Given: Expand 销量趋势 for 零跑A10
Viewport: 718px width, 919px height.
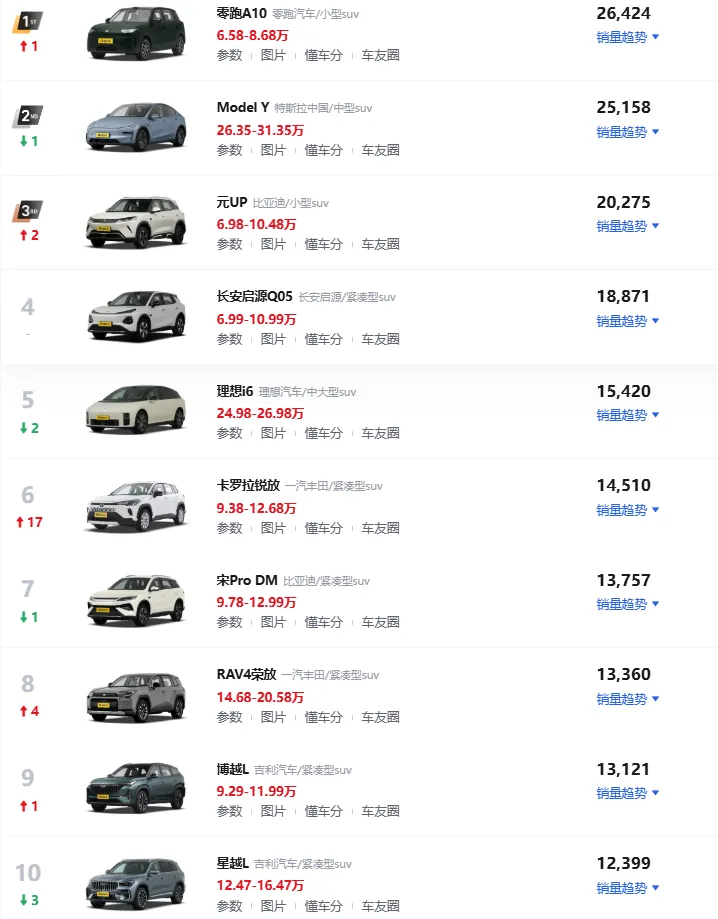Looking at the screenshot, I should click(x=628, y=37).
